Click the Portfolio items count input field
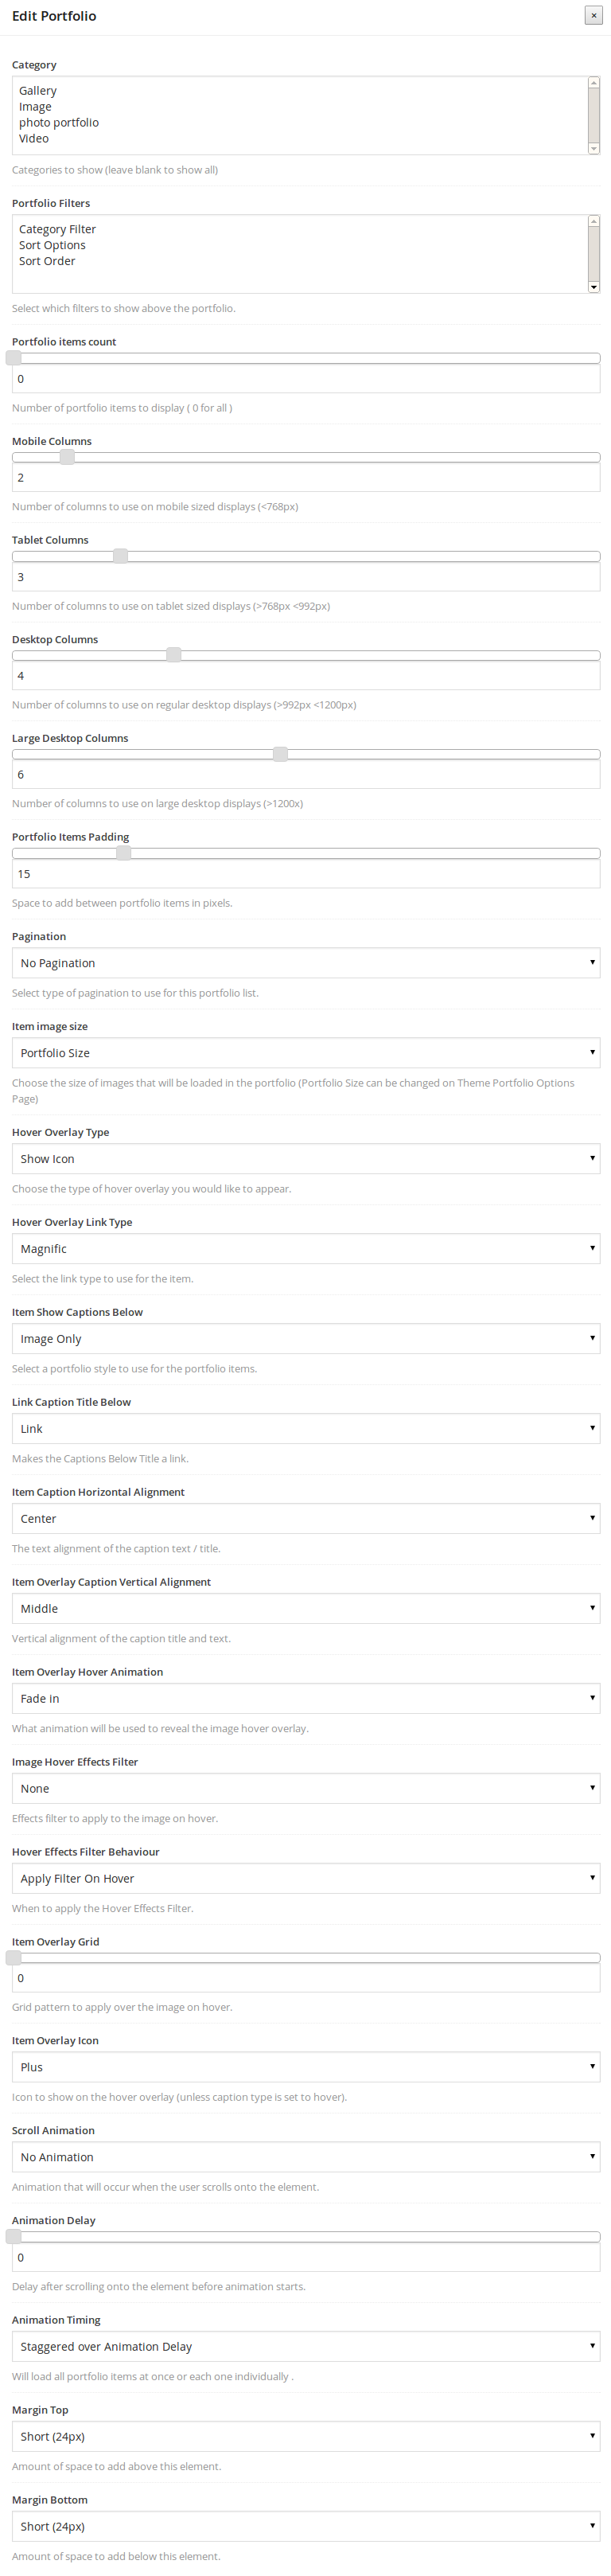 (306, 379)
